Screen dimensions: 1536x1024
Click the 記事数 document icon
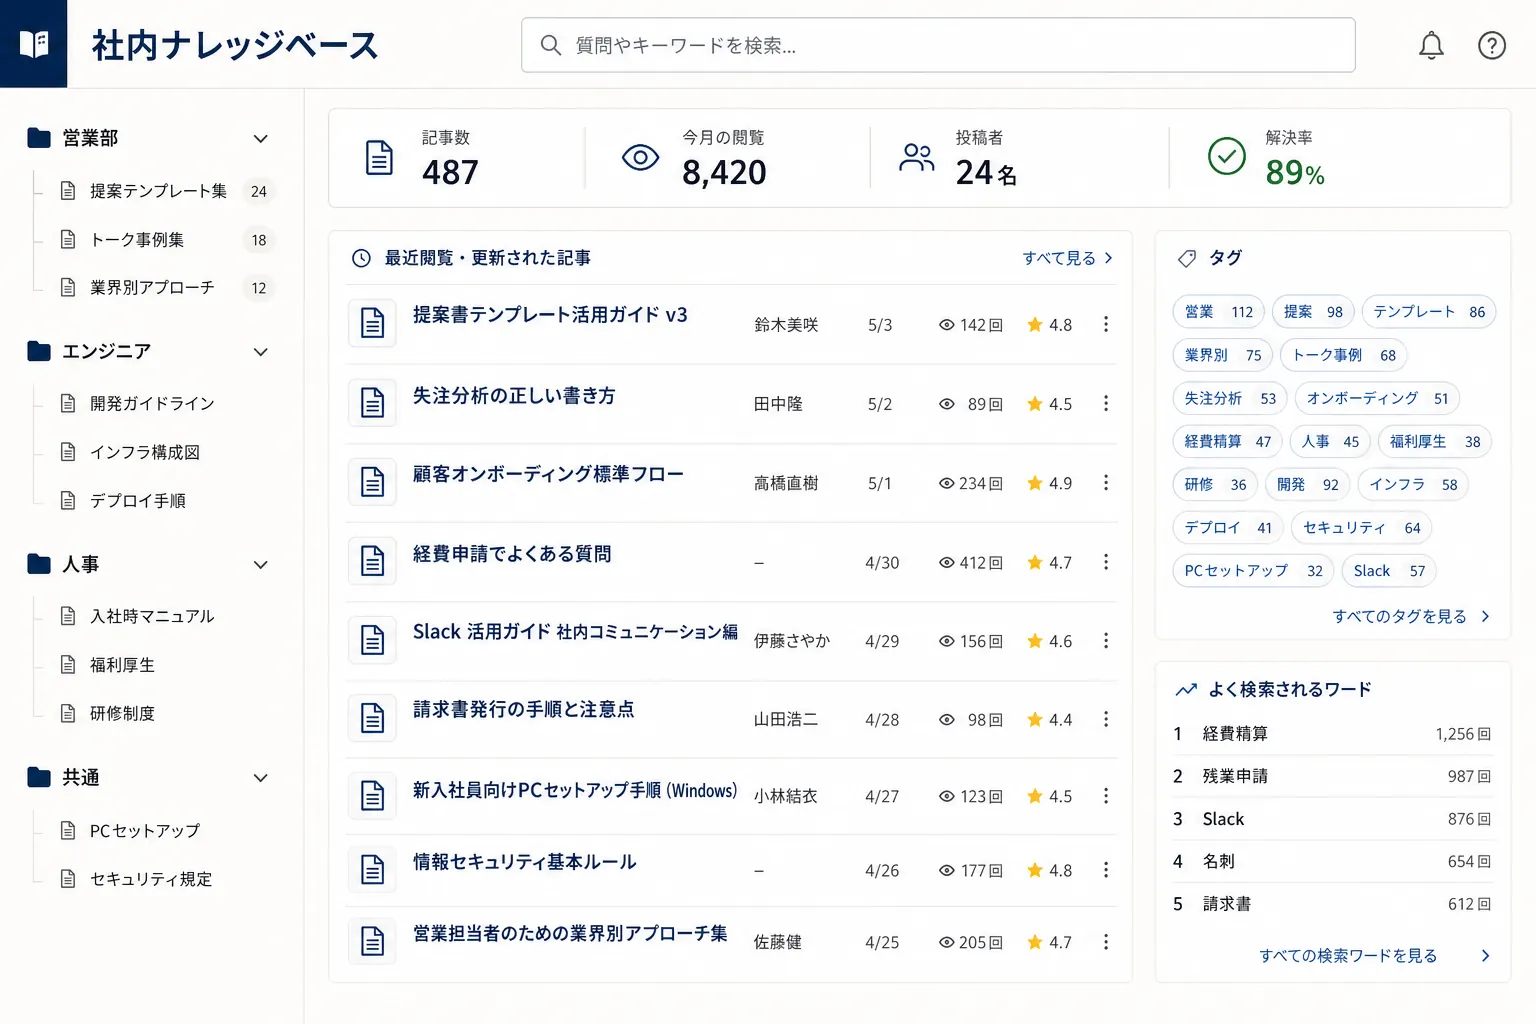pos(379,158)
